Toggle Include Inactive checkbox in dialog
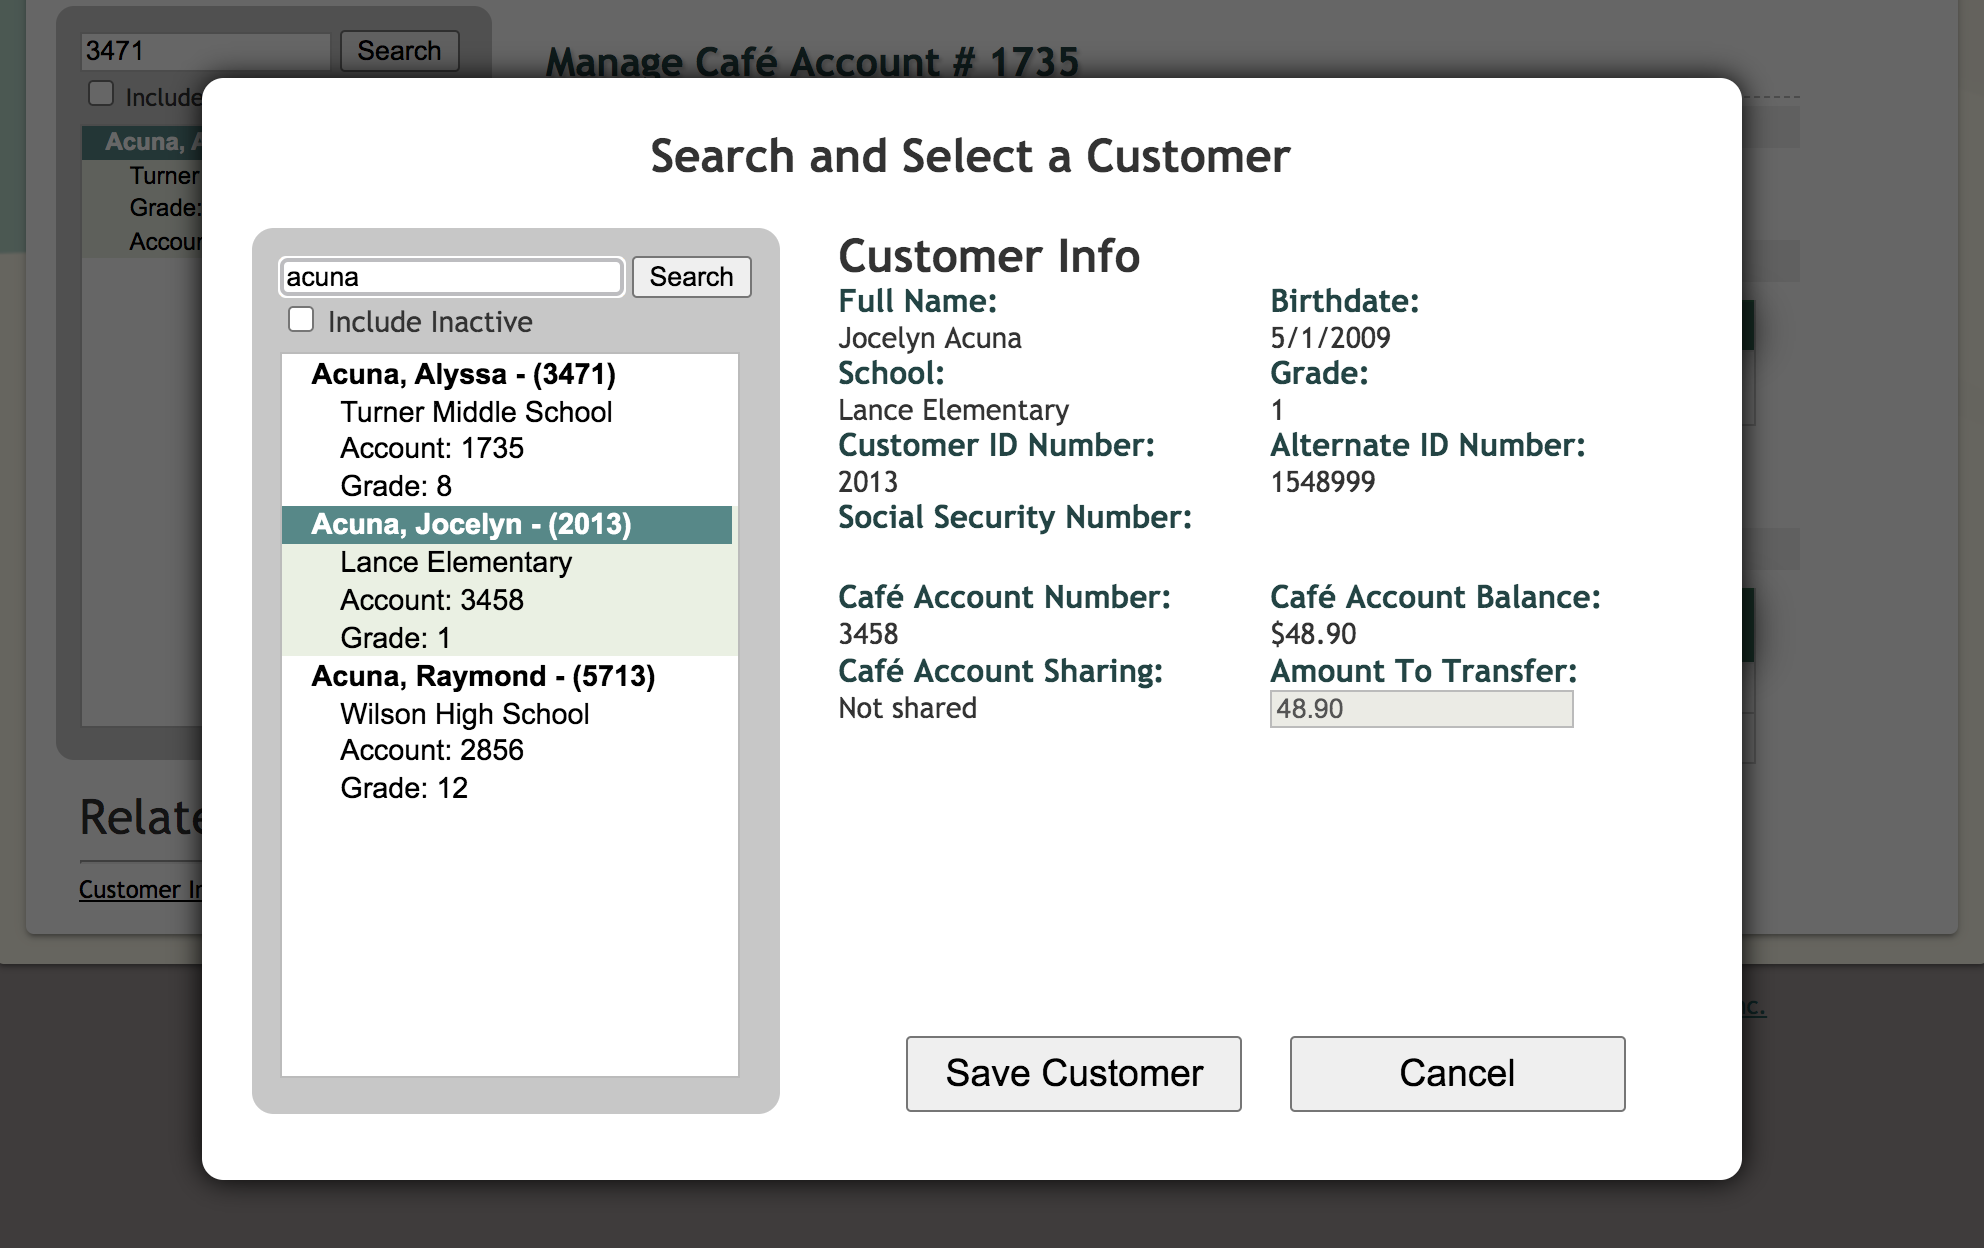This screenshot has width=1984, height=1248. [301, 320]
